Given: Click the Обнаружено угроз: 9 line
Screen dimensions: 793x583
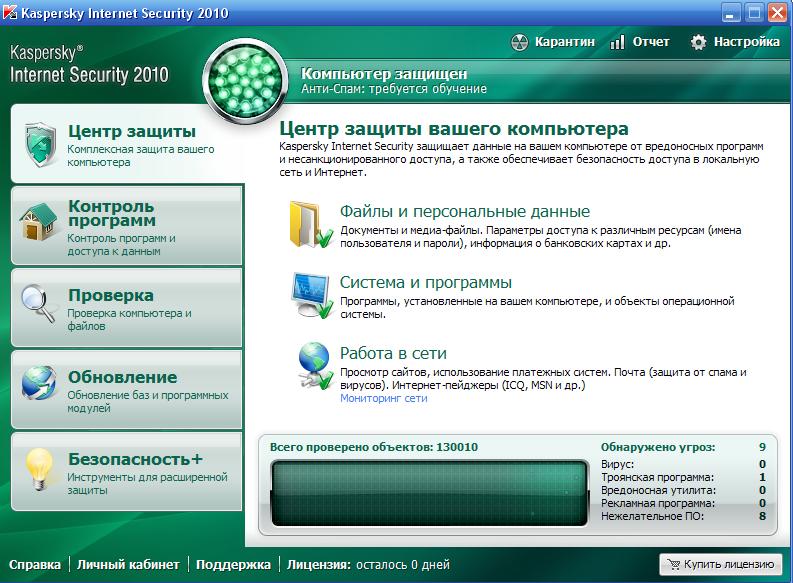Looking at the screenshot, I should click(x=683, y=447).
